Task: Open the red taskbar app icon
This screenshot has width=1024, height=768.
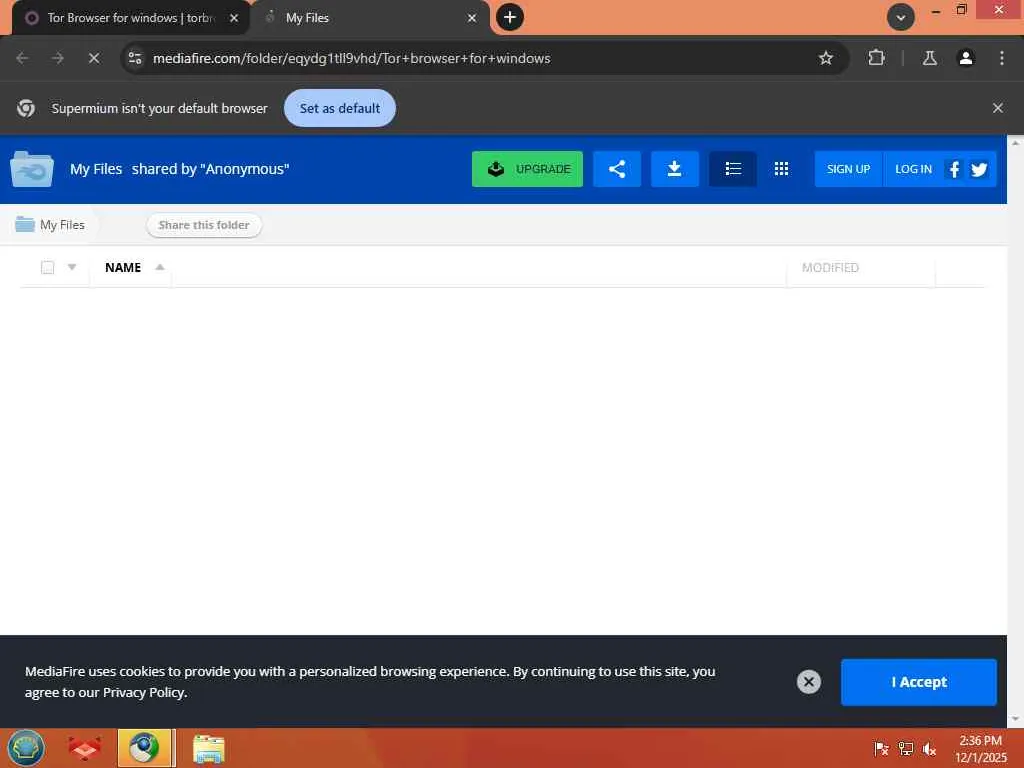Action: tap(85, 748)
